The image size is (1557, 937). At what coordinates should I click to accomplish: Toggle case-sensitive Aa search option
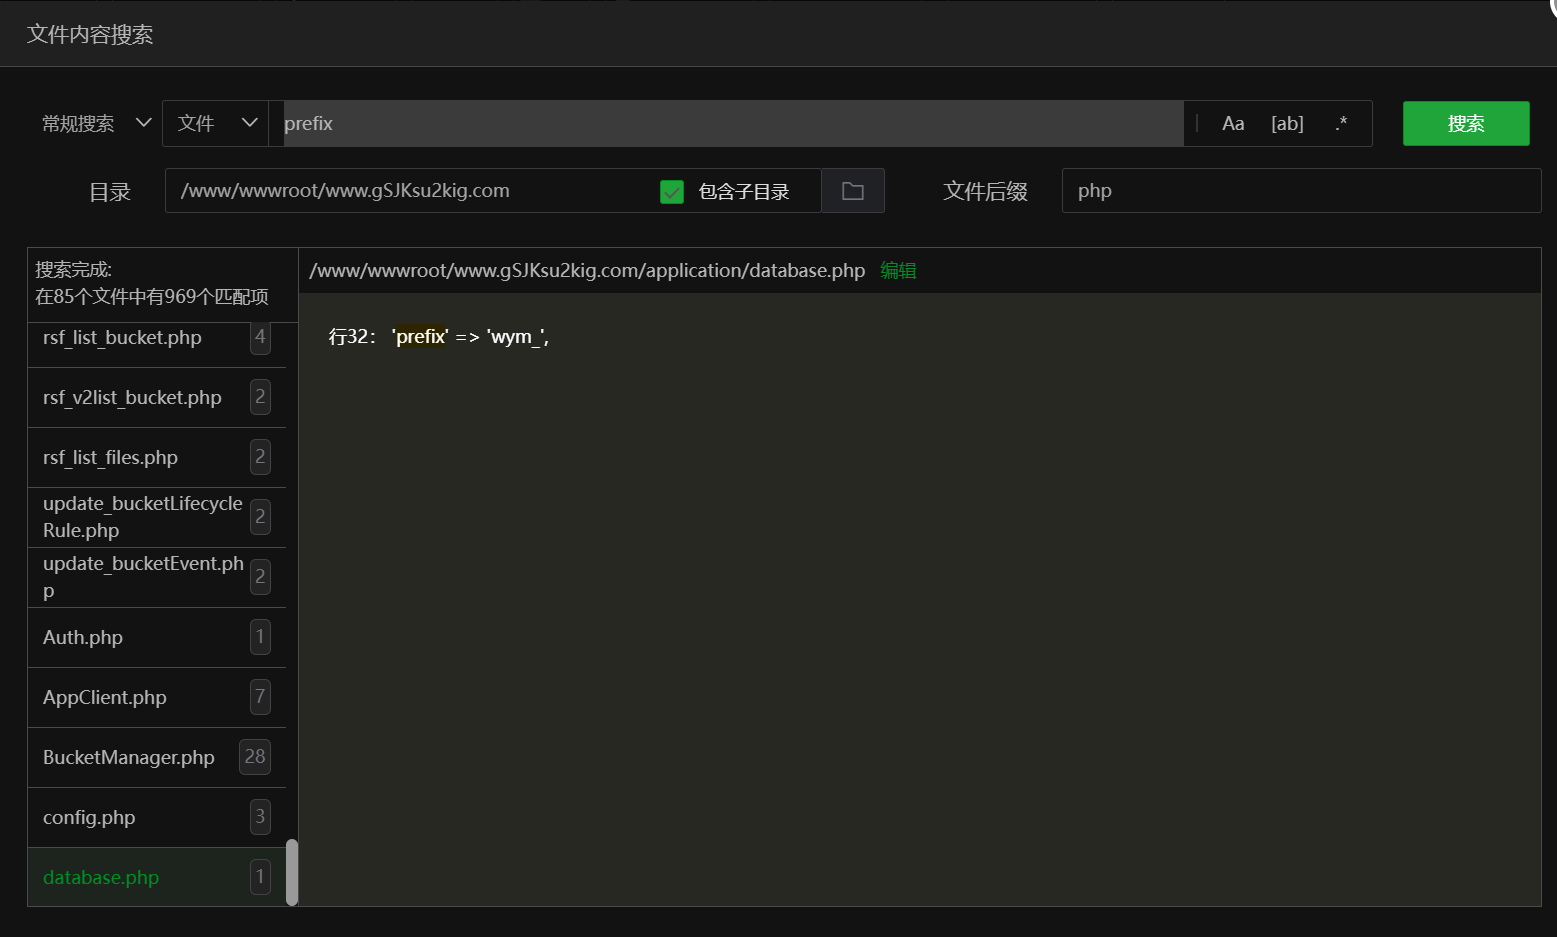(x=1233, y=124)
